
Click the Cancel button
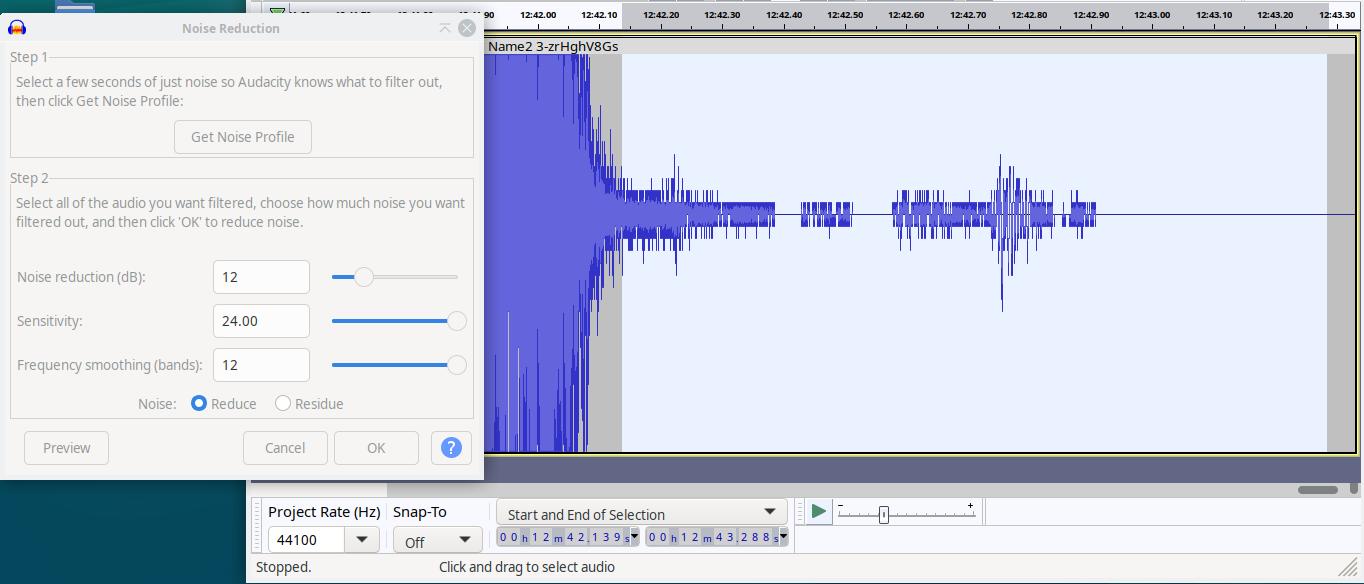click(x=285, y=448)
